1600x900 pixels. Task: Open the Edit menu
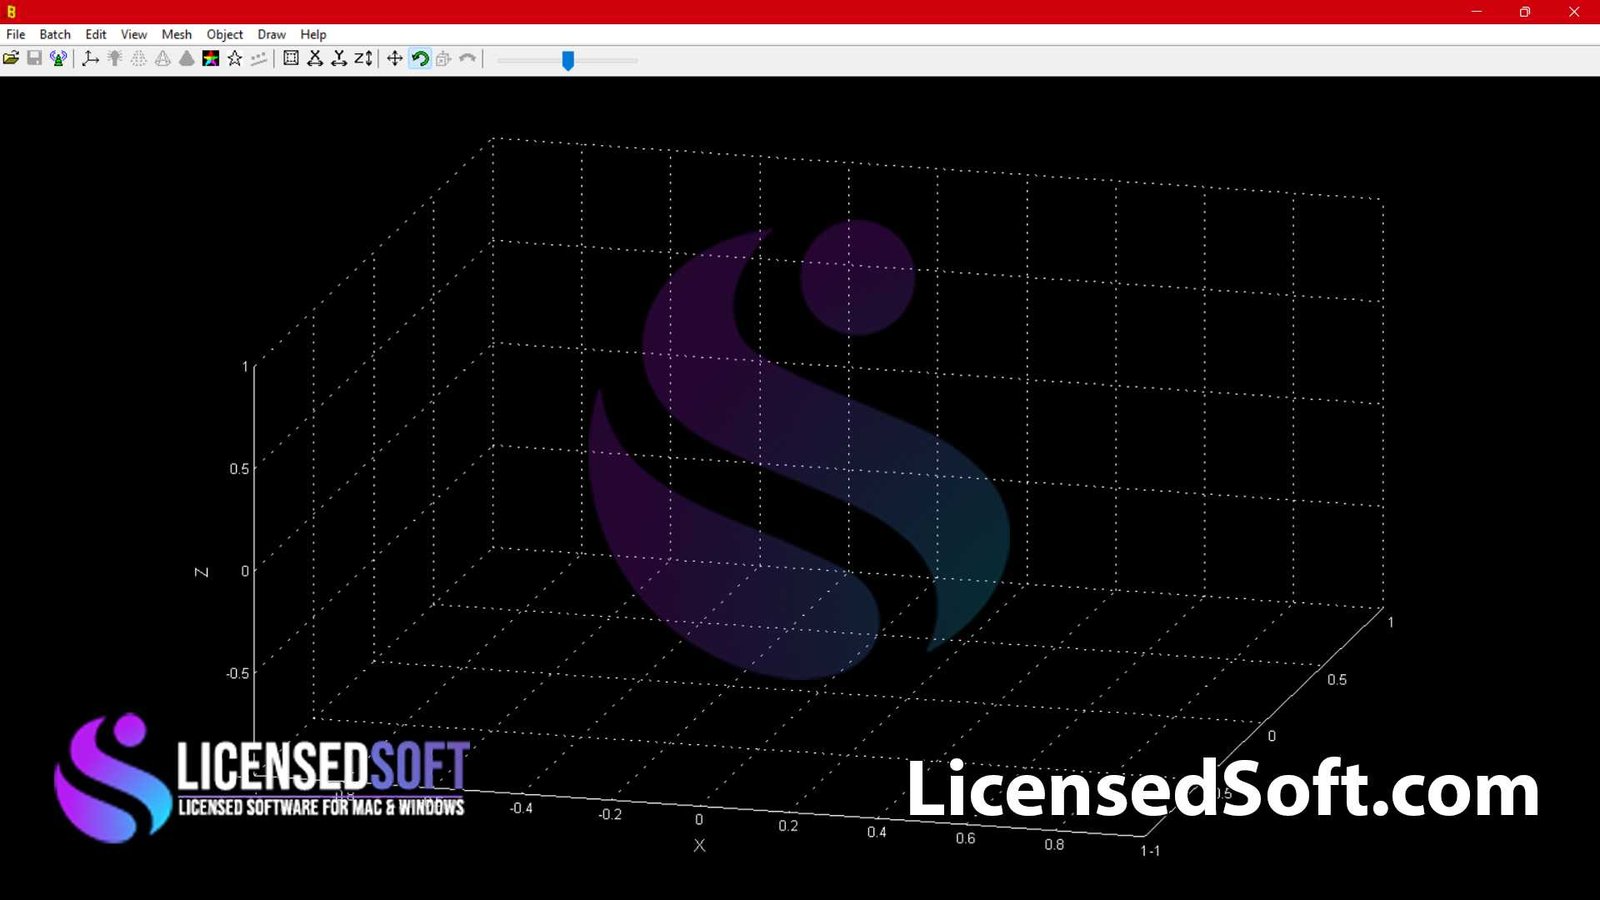pos(96,34)
